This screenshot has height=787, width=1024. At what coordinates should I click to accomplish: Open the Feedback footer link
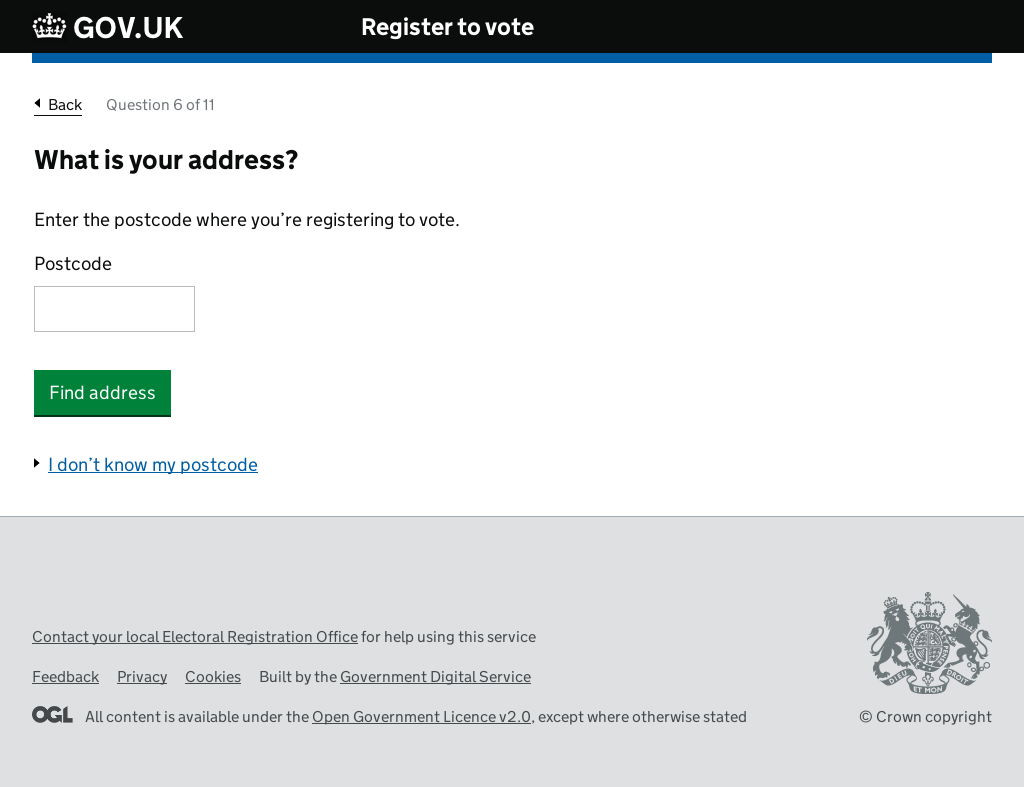tap(66, 677)
